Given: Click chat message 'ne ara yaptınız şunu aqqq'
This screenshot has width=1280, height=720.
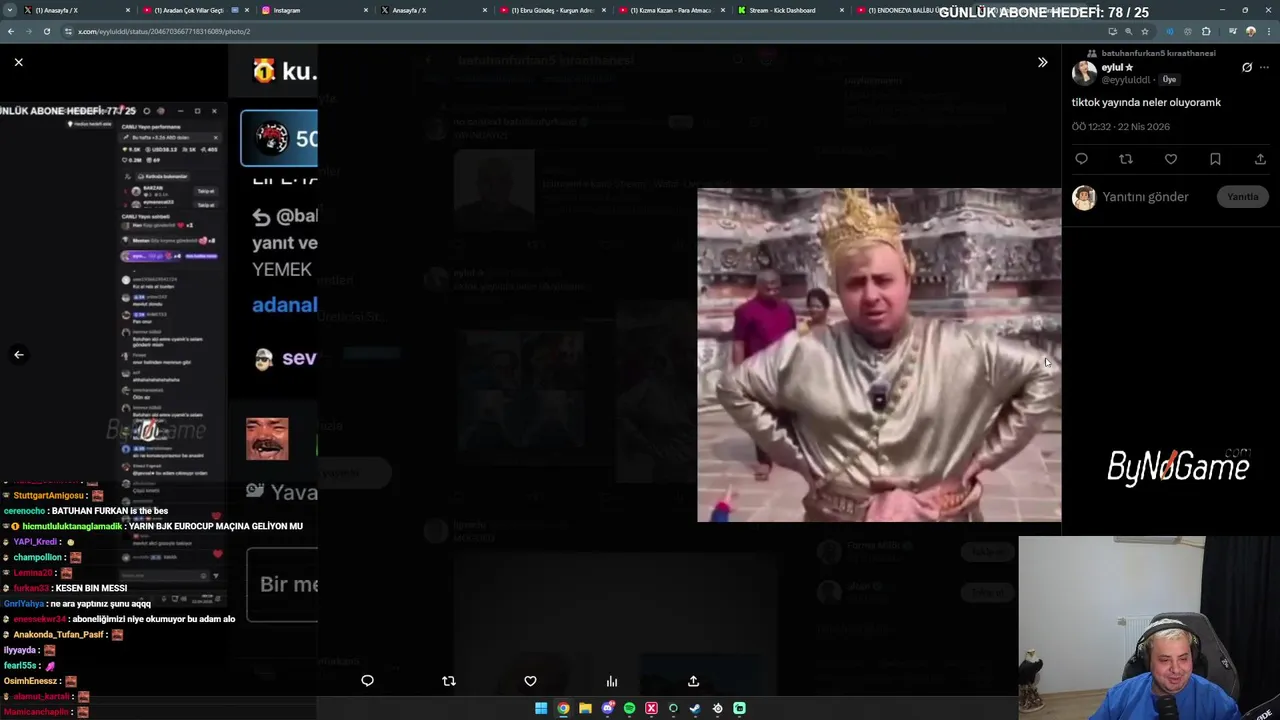Looking at the screenshot, I should coord(100,604).
